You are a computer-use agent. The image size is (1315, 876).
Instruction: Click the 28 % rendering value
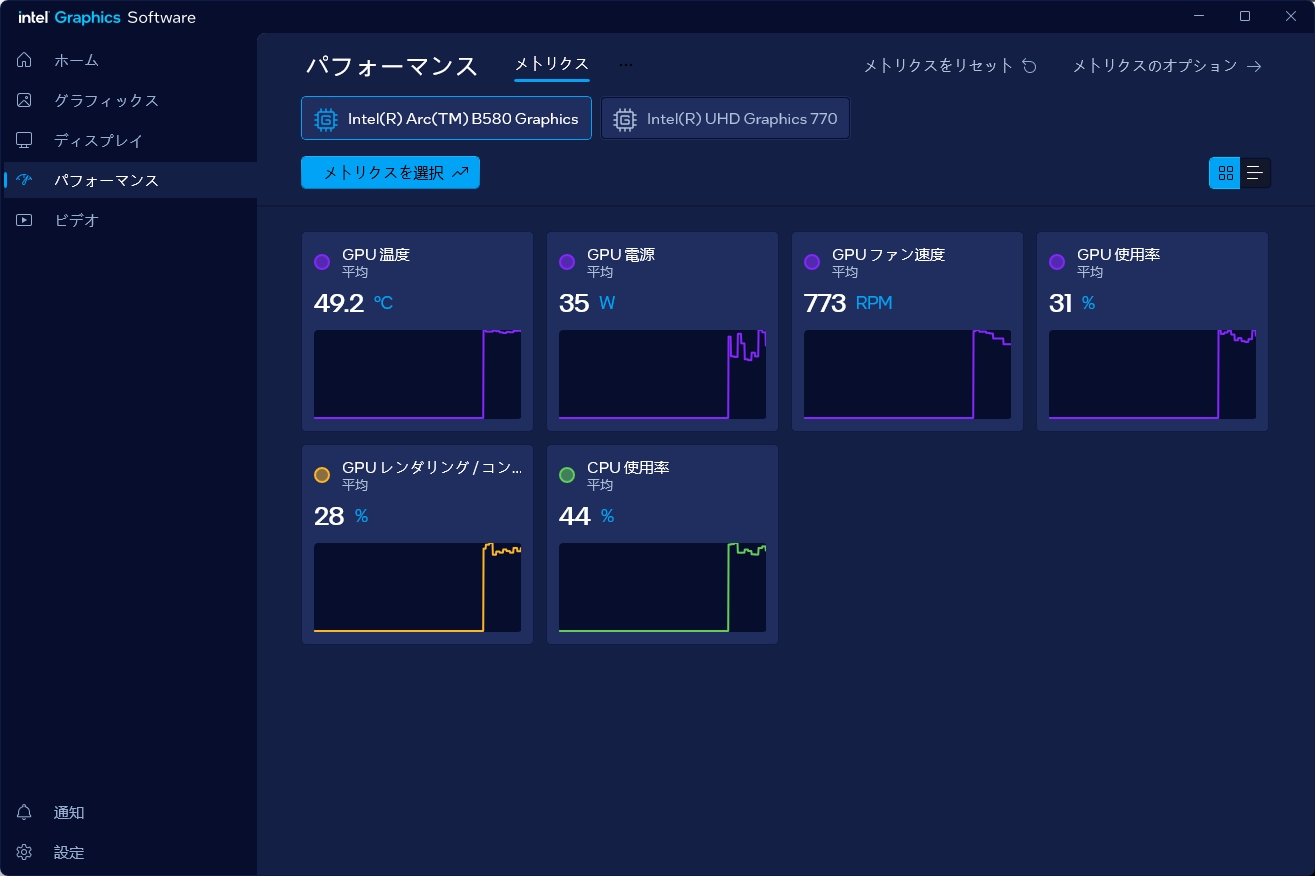(341, 516)
